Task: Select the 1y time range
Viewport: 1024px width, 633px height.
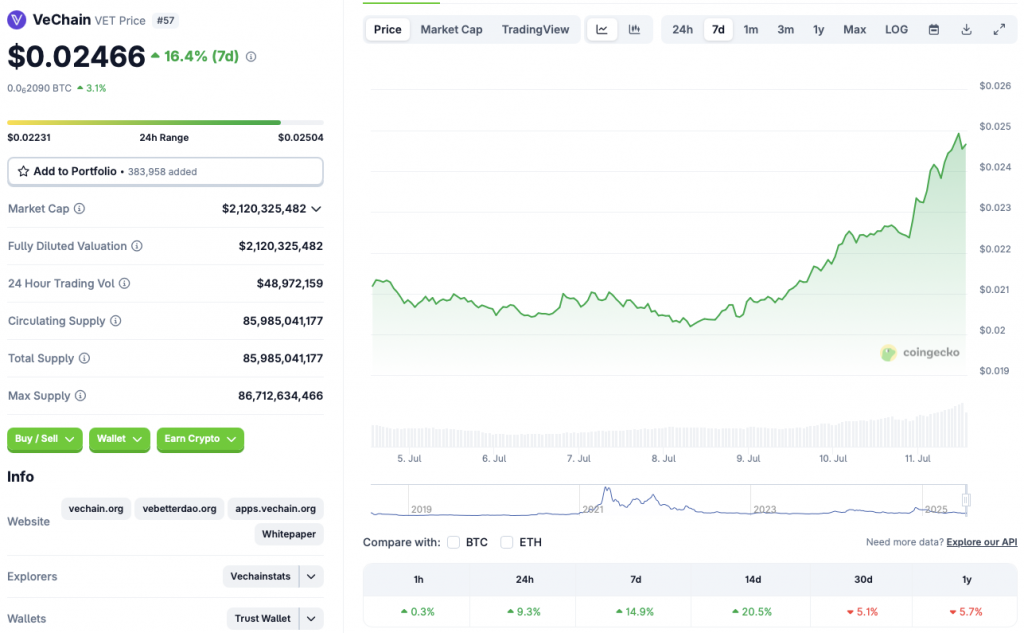Action: click(x=818, y=29)
